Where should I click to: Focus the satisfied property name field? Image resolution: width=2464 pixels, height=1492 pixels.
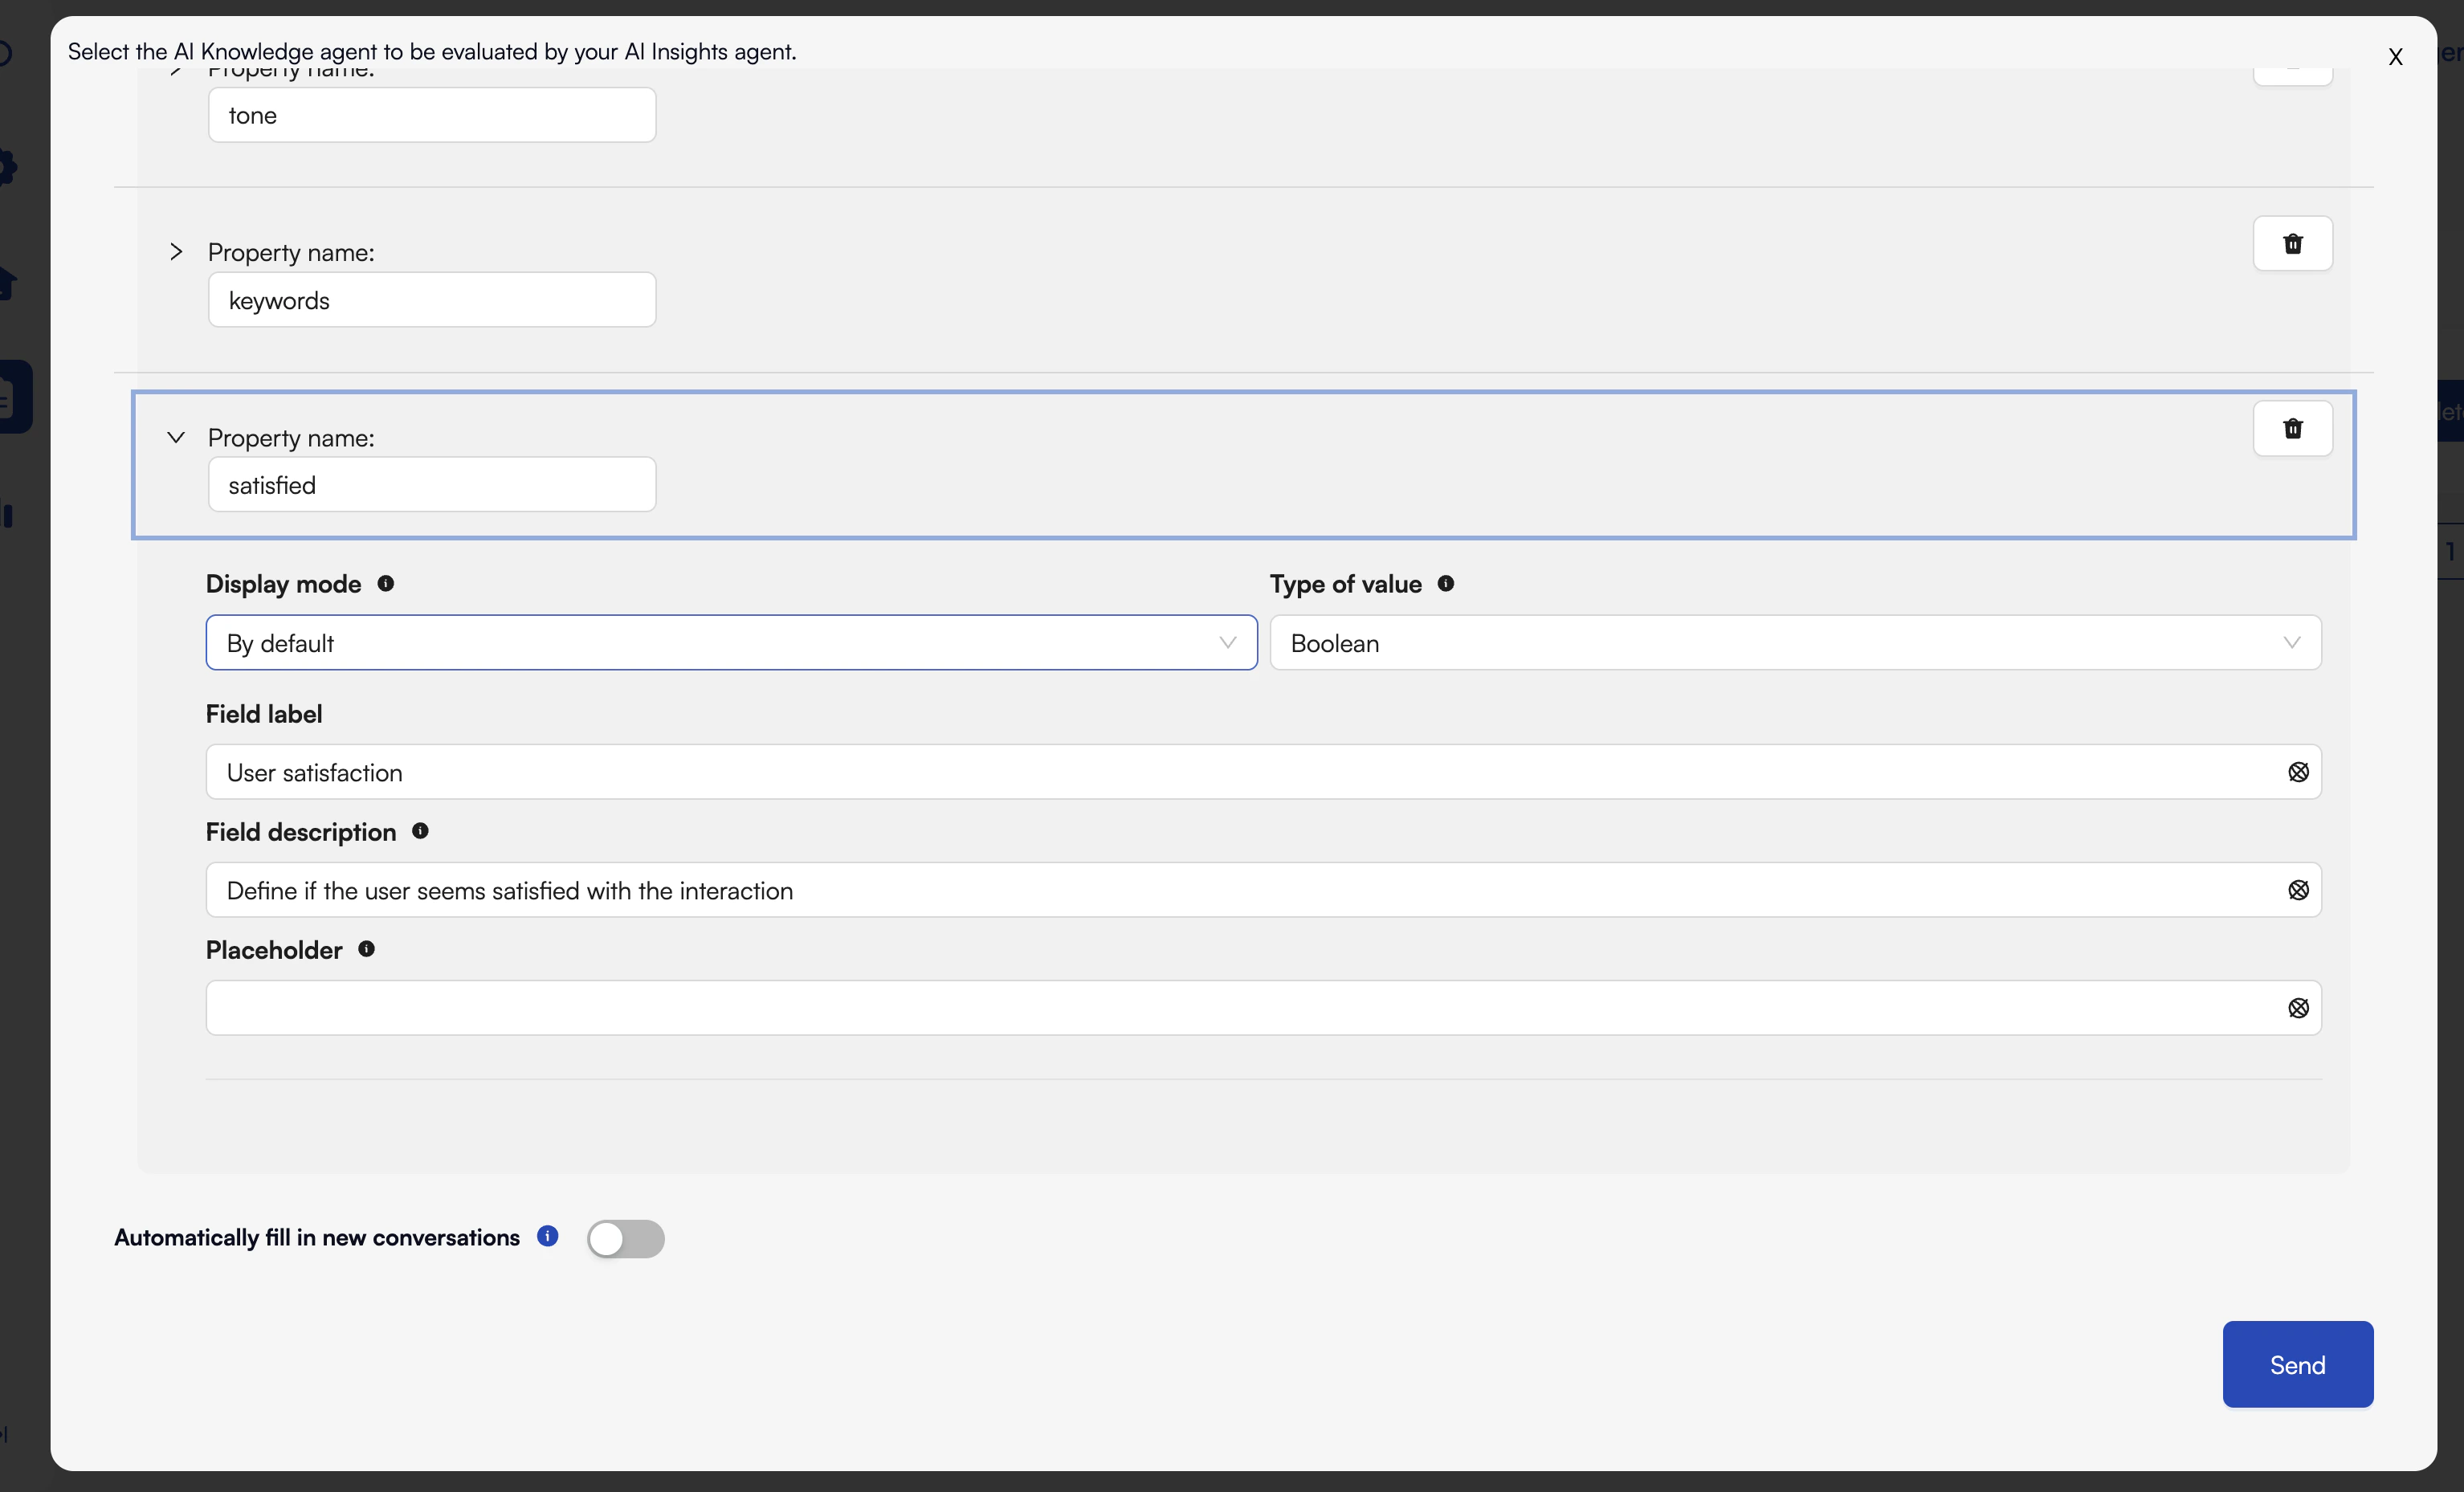coord(432,485)
